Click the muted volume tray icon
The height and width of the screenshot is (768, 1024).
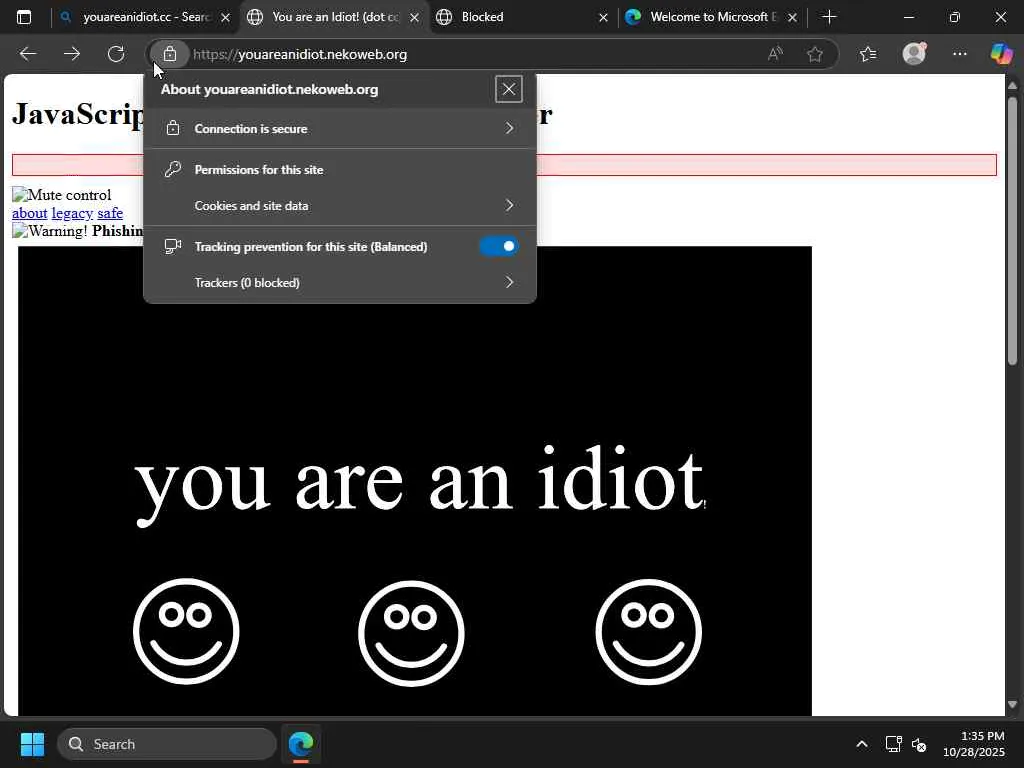click(919, 744)
